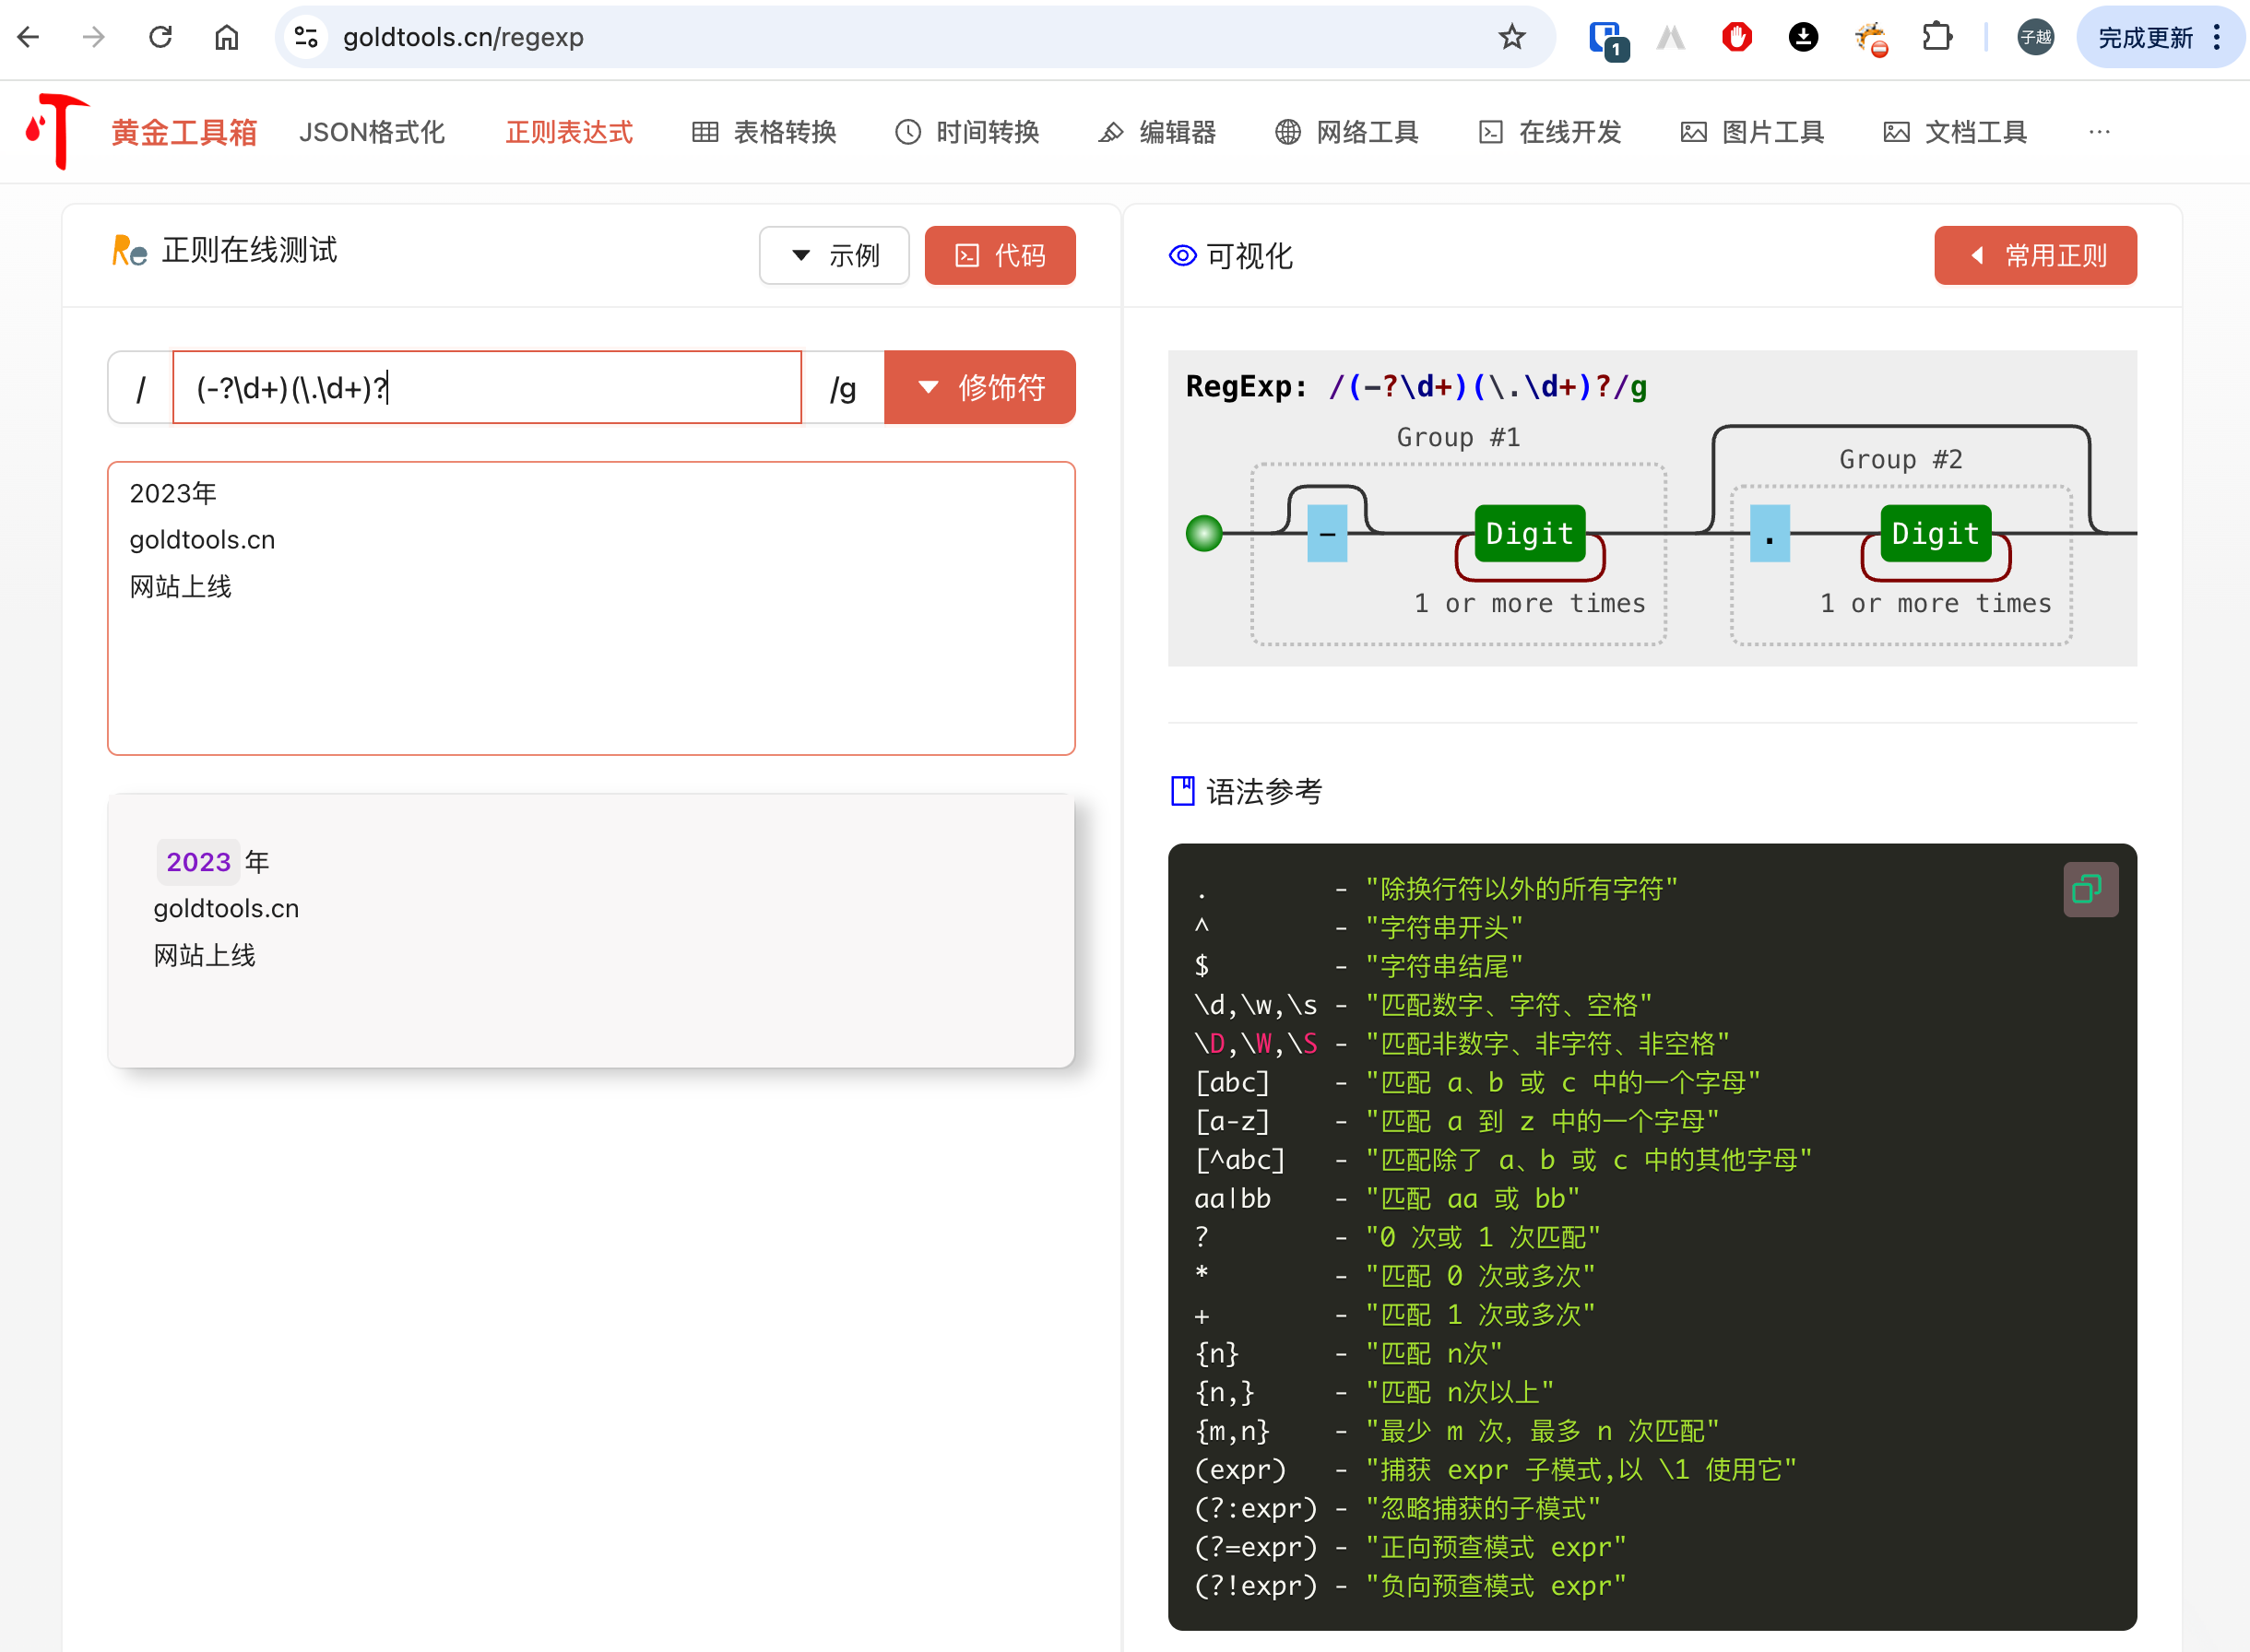Click the dot literal node in Group #2

tap(1769, 533)
